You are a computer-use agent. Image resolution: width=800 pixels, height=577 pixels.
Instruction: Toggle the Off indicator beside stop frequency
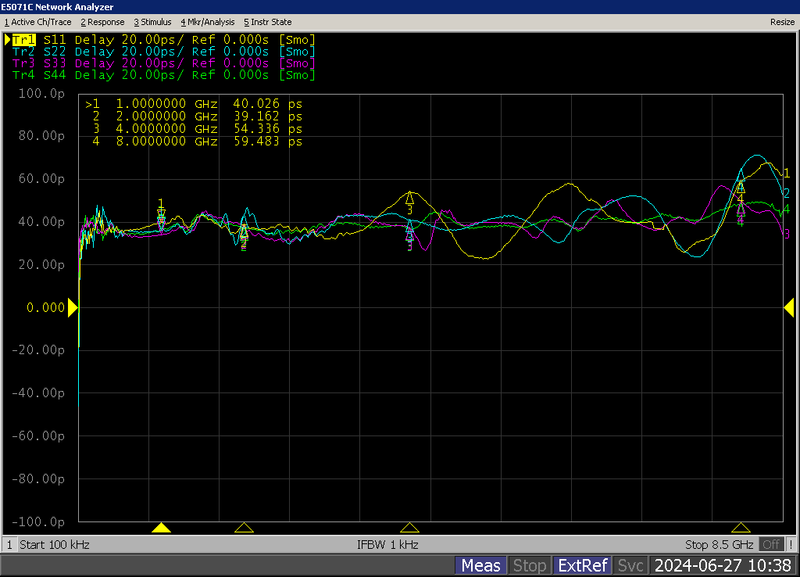[770, 545]
